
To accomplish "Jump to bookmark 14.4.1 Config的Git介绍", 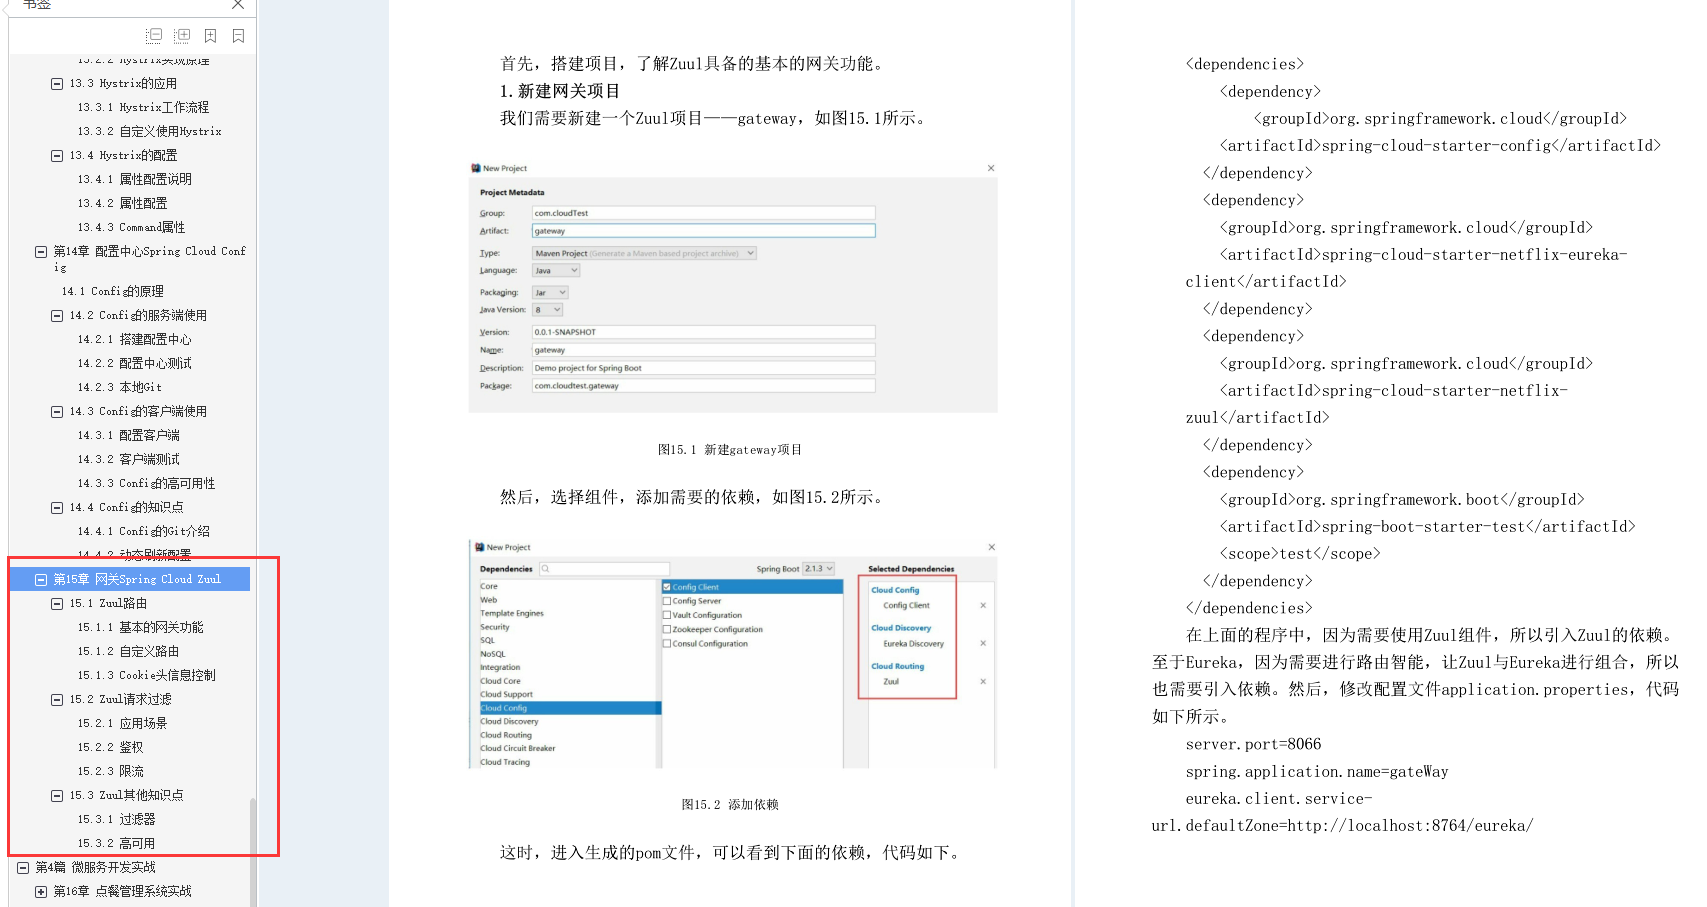I will point(143,531).
